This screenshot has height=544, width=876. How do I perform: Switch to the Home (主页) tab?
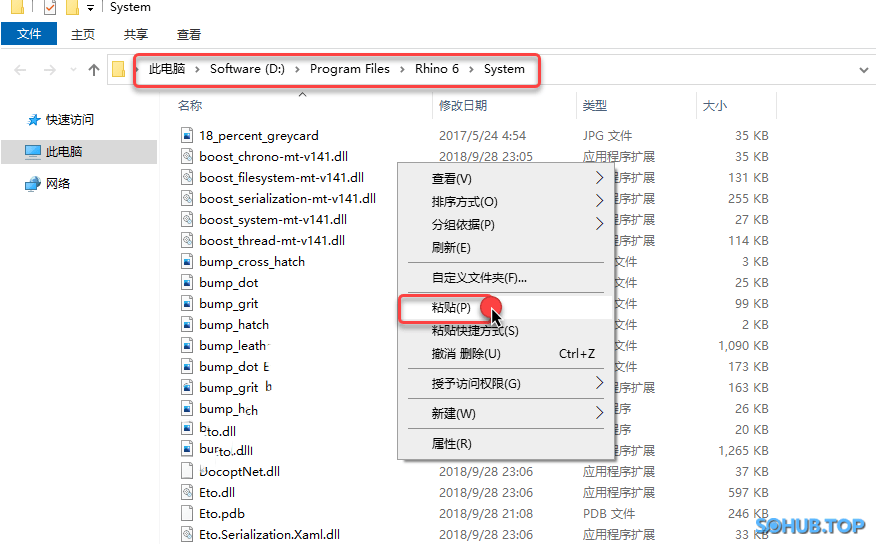coord(83,34)
